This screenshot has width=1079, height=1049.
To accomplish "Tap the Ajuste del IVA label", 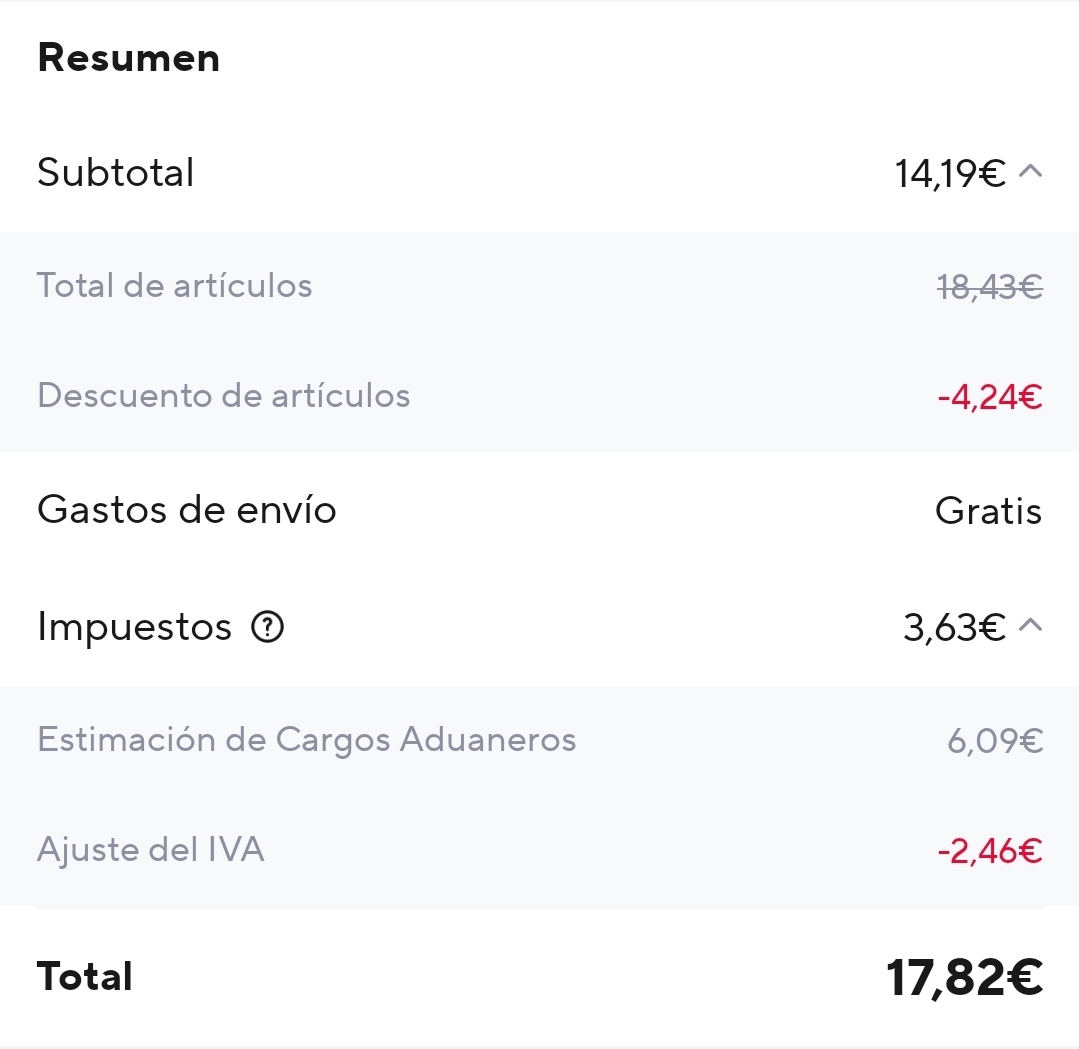I will click(151, 849).
